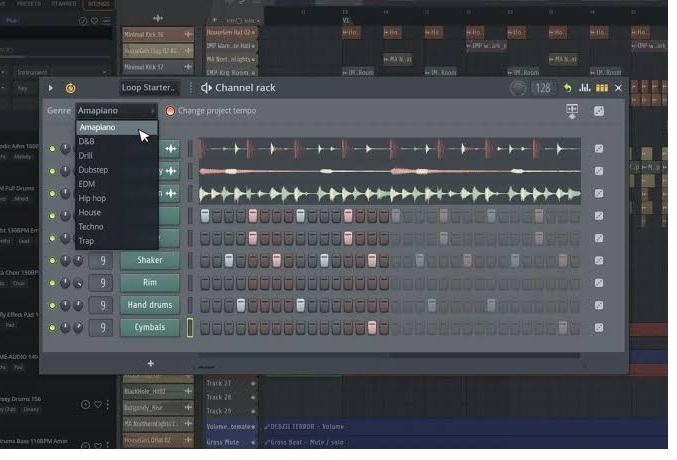Click the circled checkmark icon in browser header
677x460 pixels.
tap(82, 21)
